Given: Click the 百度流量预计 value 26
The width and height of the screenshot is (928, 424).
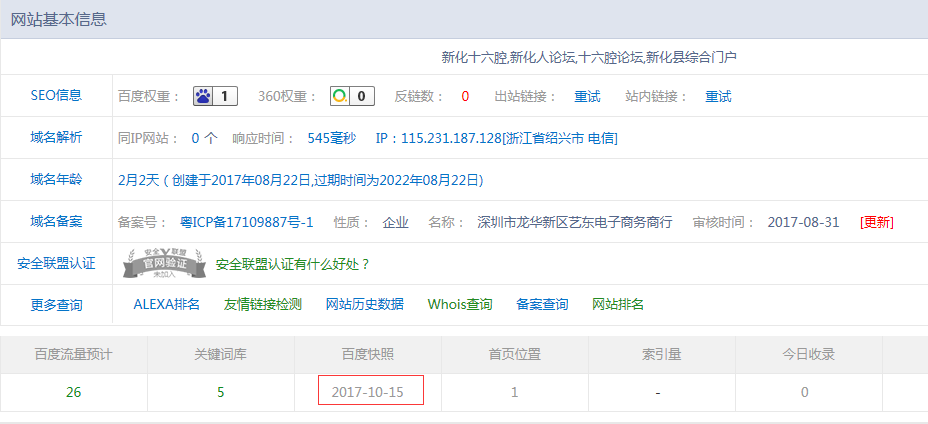Looking at the screenshot, I should 73,392.
